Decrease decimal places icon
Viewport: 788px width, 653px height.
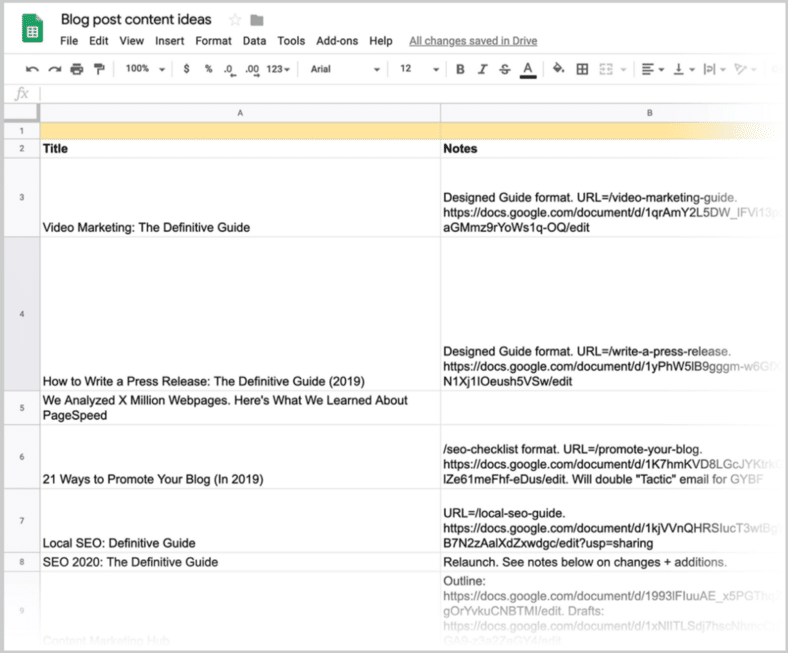tap(229, 69)
